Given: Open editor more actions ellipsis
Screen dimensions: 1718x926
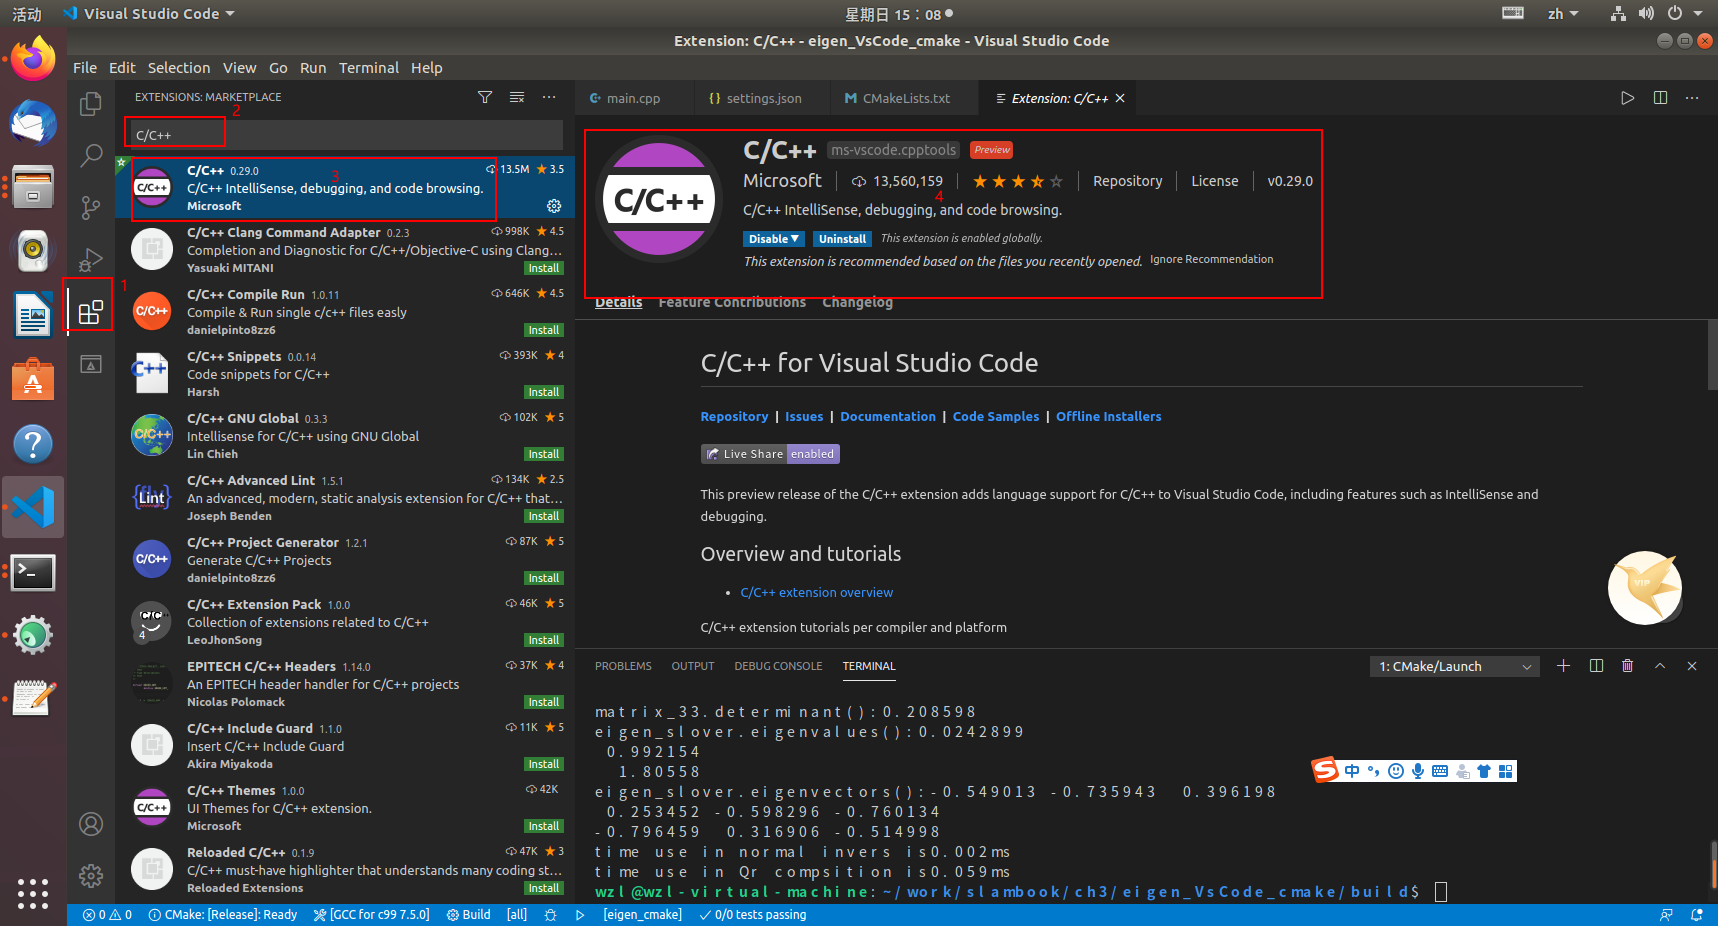Looking at the screenshot, I should point(1692,98).
